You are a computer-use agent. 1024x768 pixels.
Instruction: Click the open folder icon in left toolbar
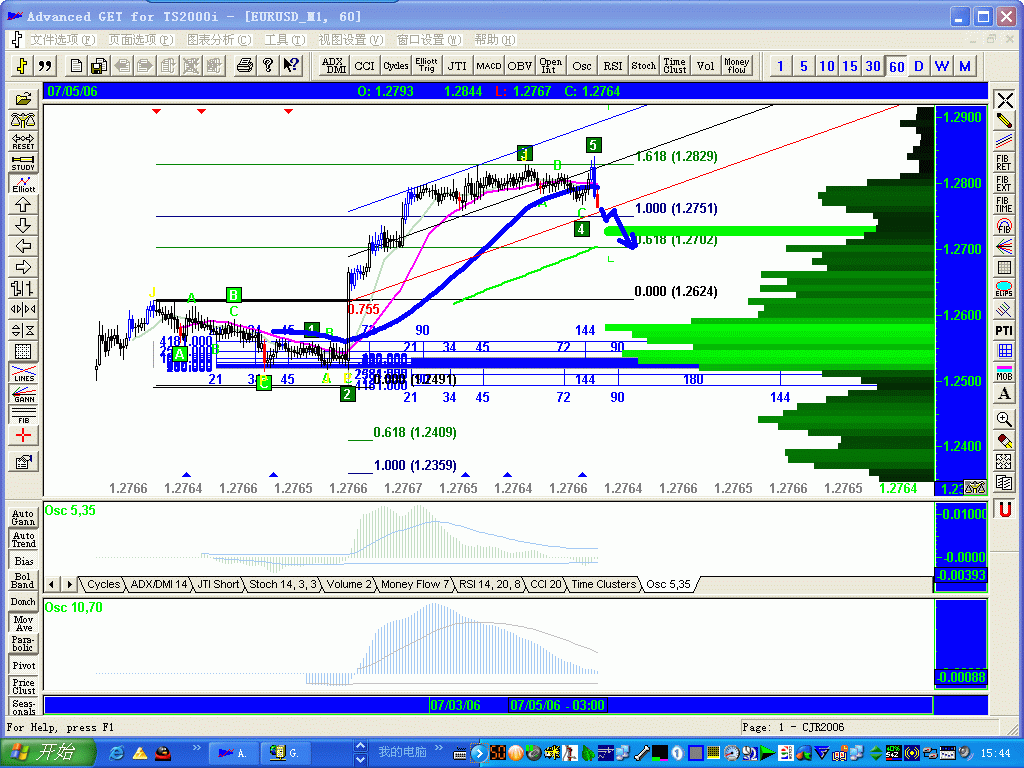[24, 99]
